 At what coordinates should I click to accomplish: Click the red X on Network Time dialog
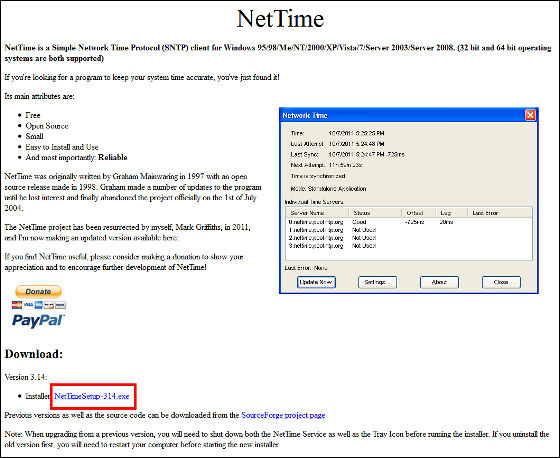(x=530, y=115)
